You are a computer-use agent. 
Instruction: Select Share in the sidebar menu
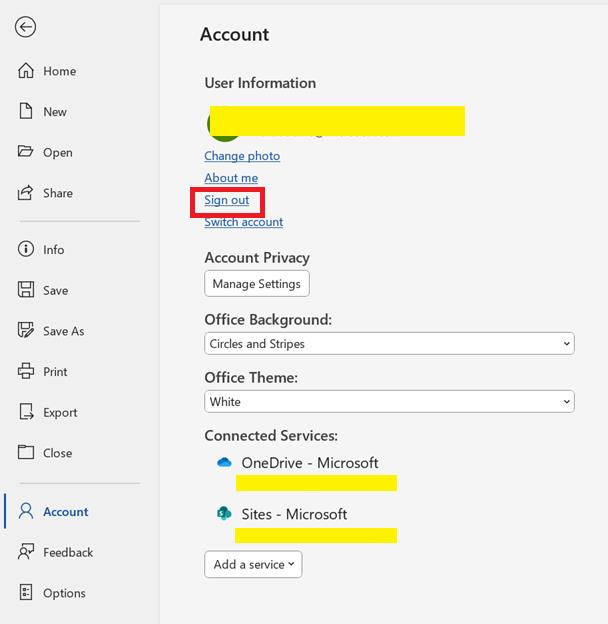[58, 193]
